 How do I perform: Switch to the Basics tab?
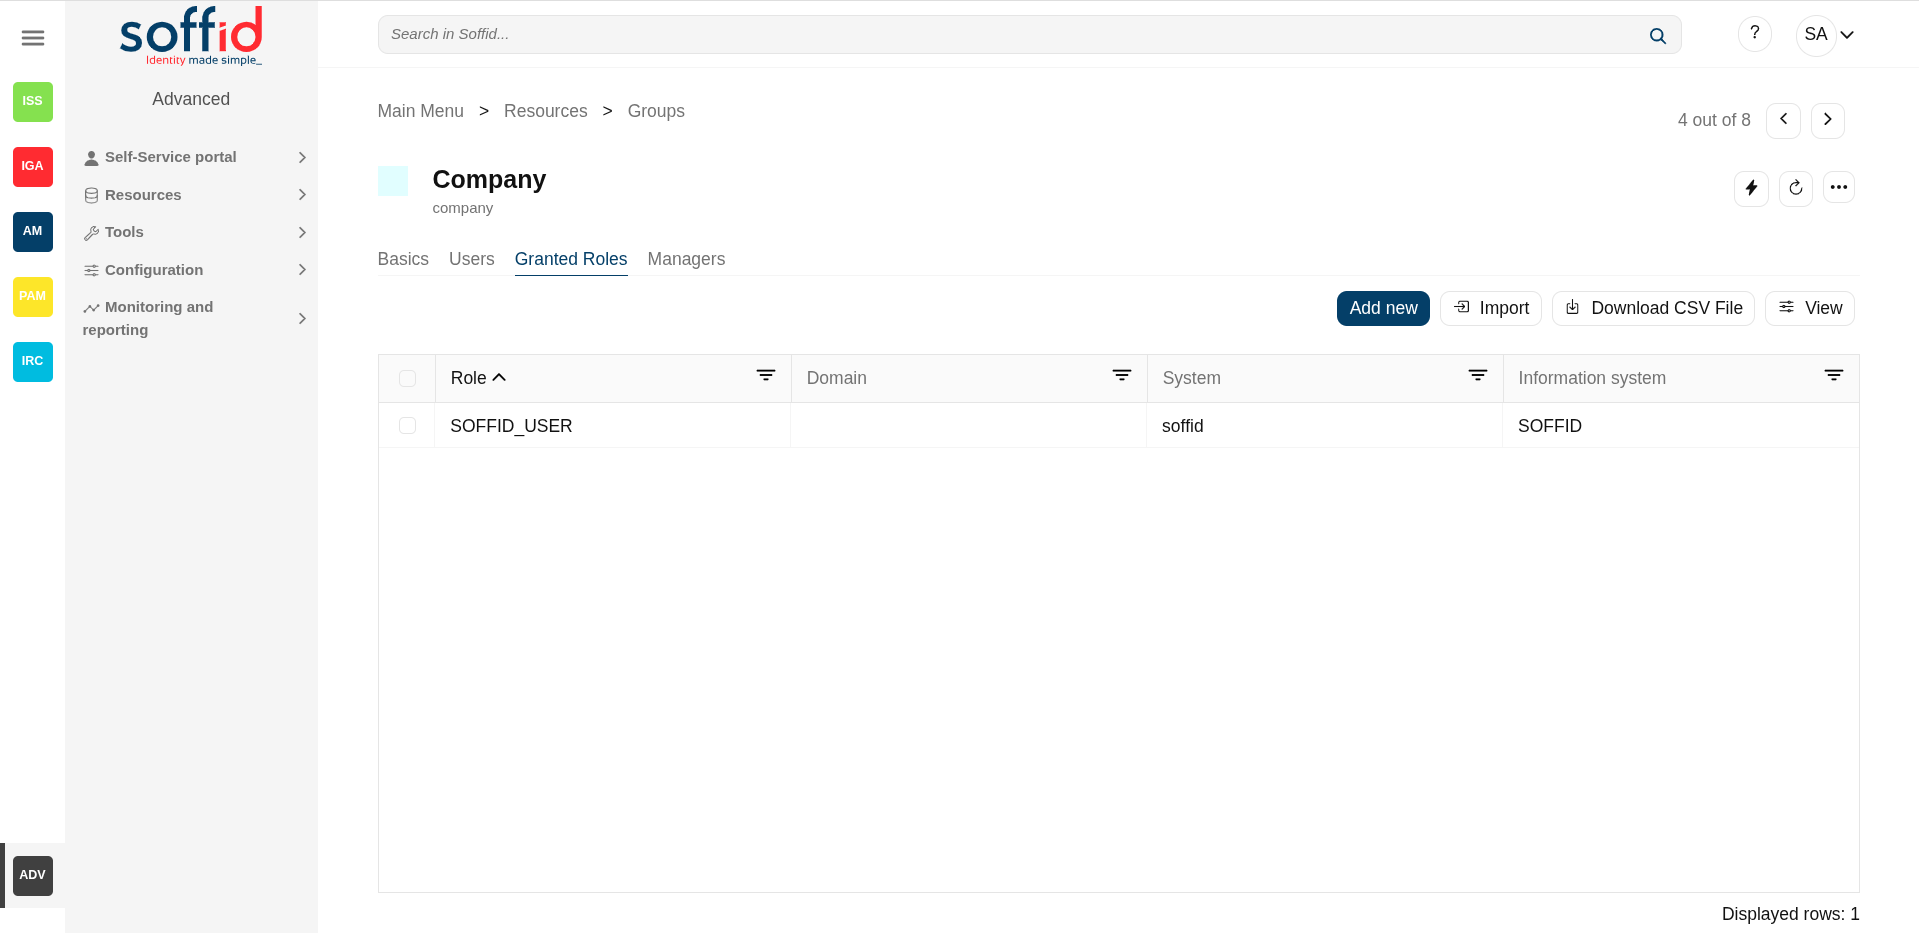tap(403, 259)
